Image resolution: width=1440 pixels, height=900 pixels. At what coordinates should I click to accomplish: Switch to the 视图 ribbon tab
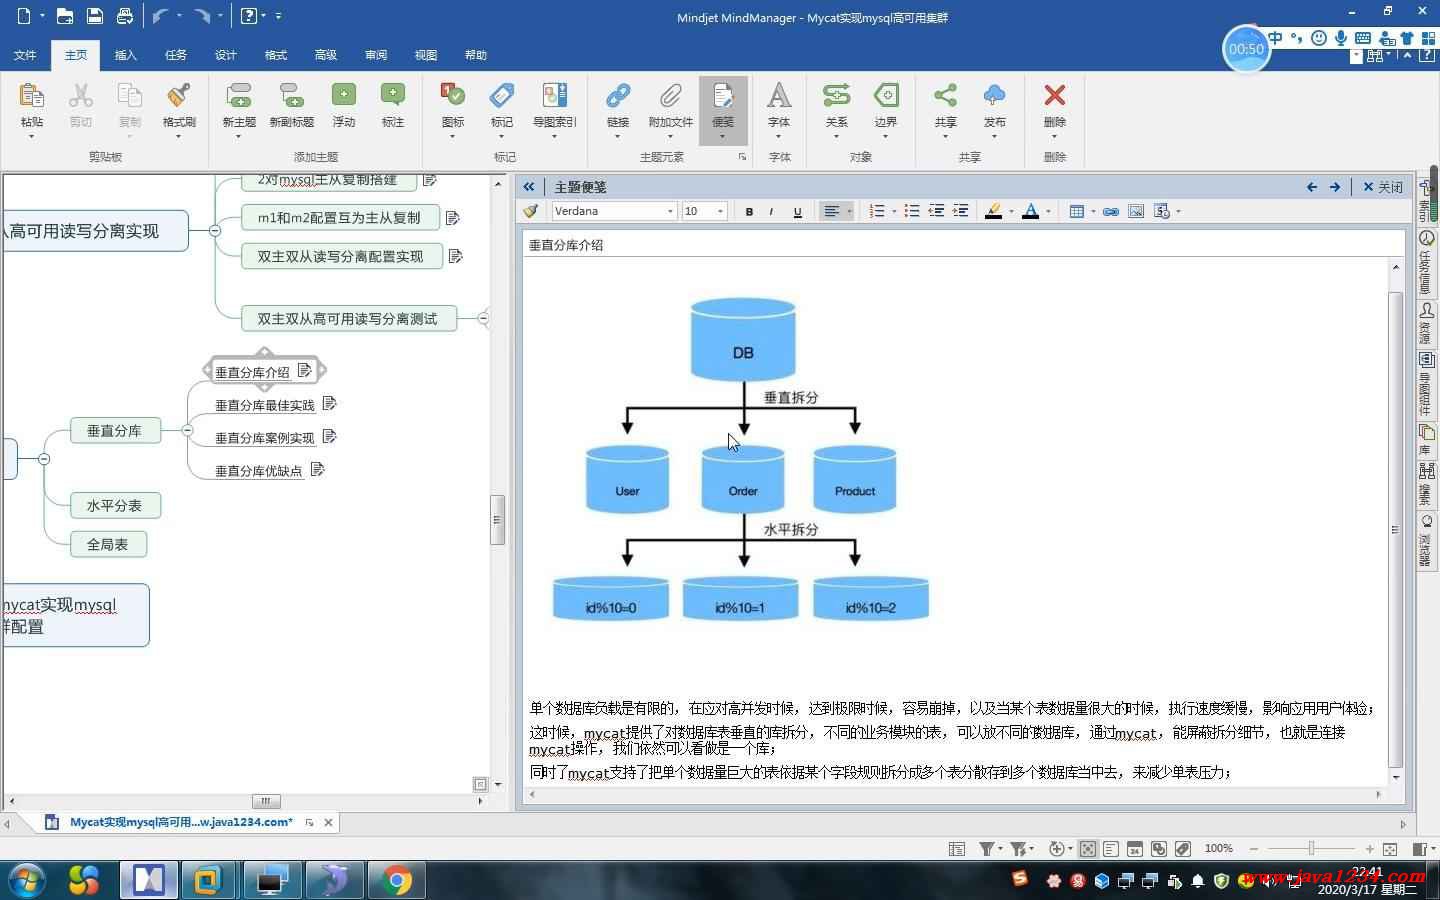(x=426, y=55)
